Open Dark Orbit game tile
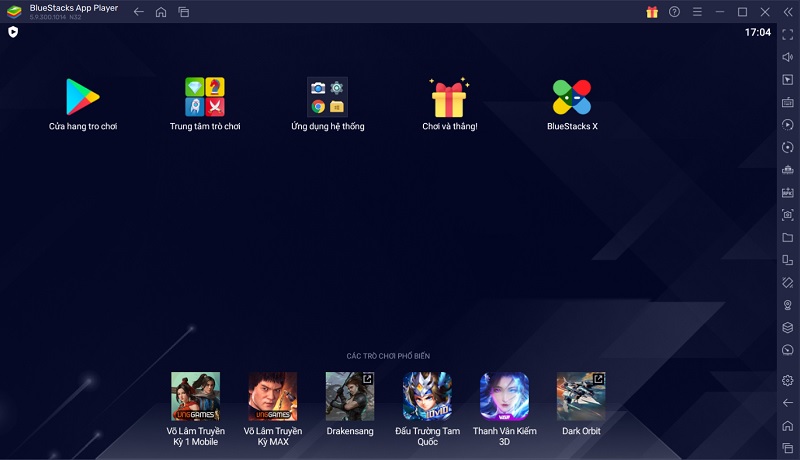Viewport: 800px width, 460px height. (x=581, y=396)
